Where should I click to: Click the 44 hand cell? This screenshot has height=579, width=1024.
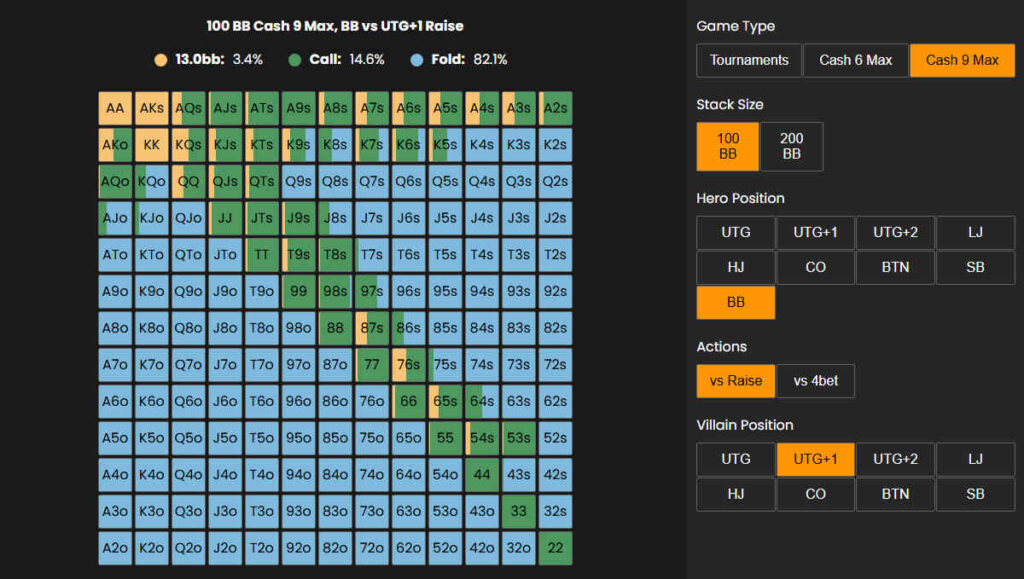tap(481, 474)
